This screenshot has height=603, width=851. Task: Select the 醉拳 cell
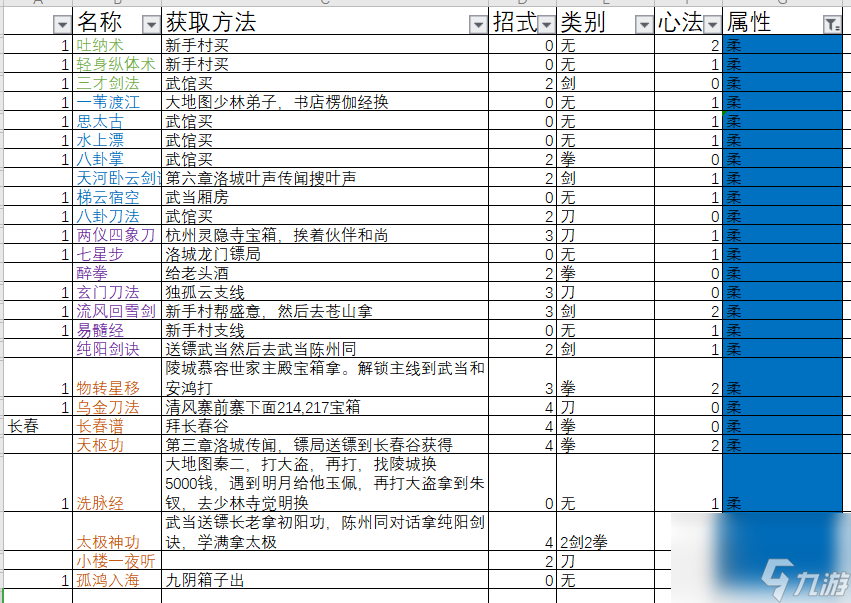117,273
